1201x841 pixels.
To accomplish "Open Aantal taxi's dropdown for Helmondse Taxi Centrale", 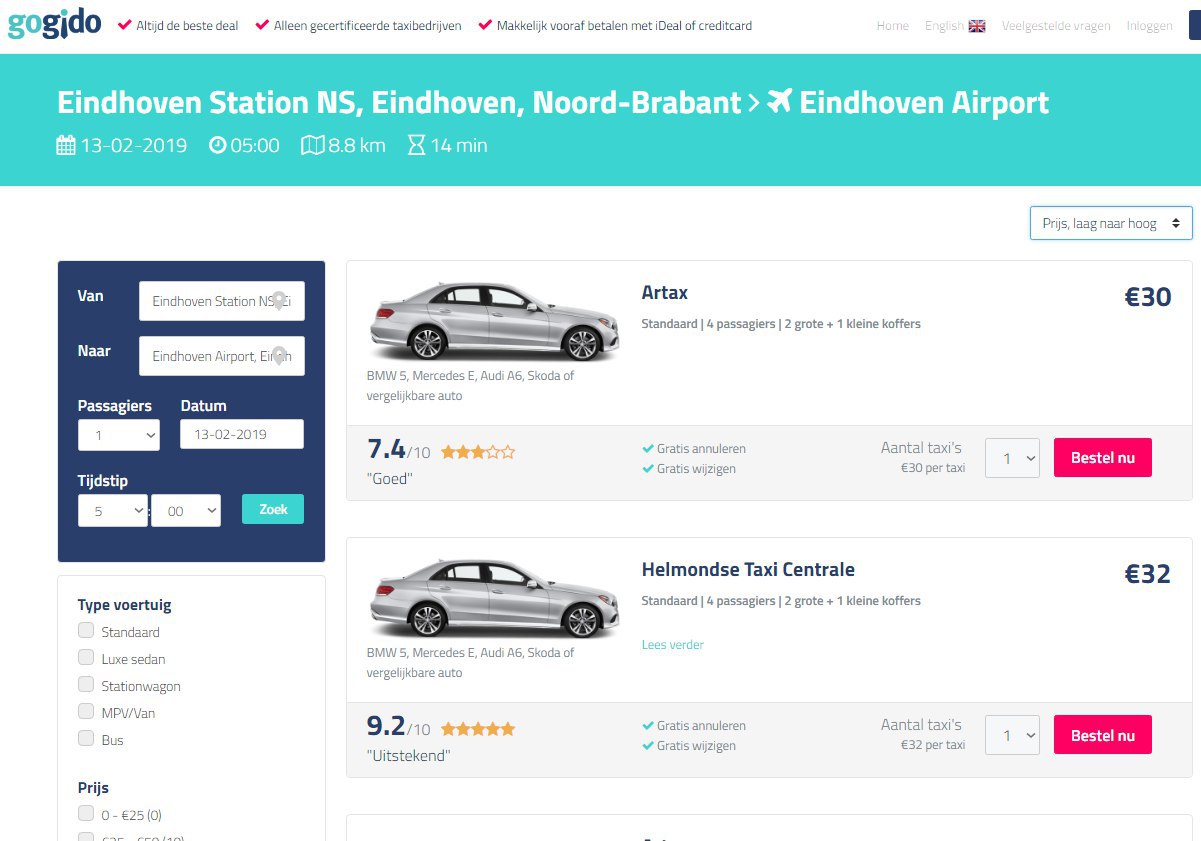I will click(1012, 735).
